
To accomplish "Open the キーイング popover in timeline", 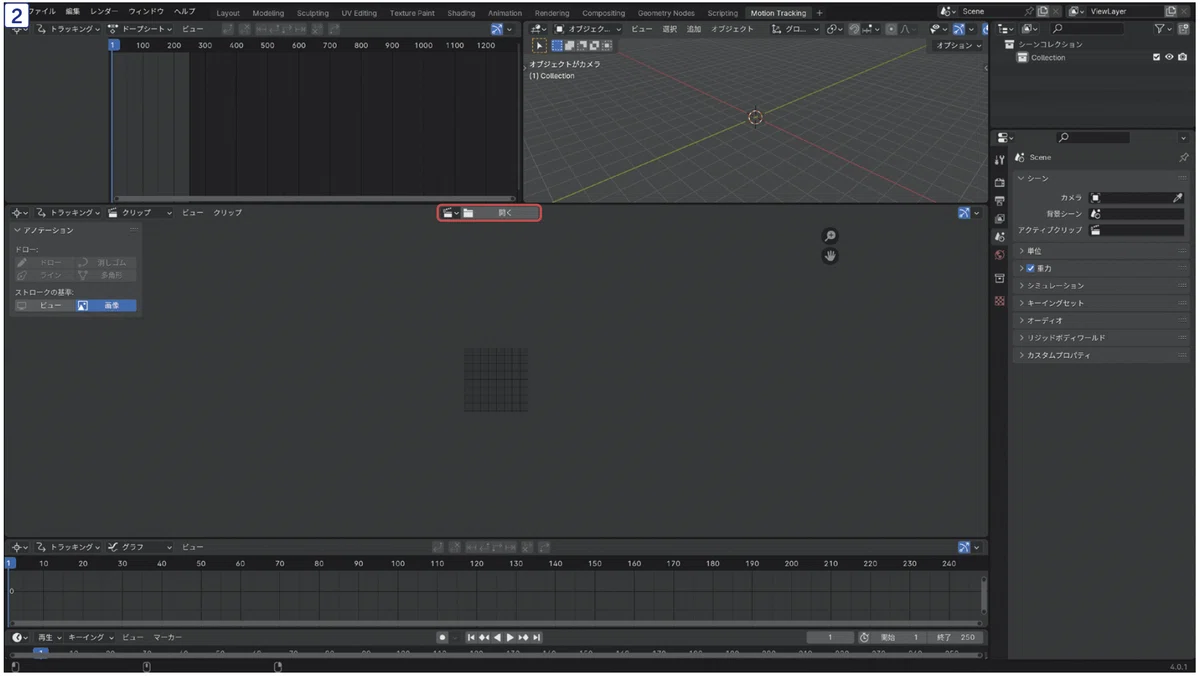I will [91, 637].
